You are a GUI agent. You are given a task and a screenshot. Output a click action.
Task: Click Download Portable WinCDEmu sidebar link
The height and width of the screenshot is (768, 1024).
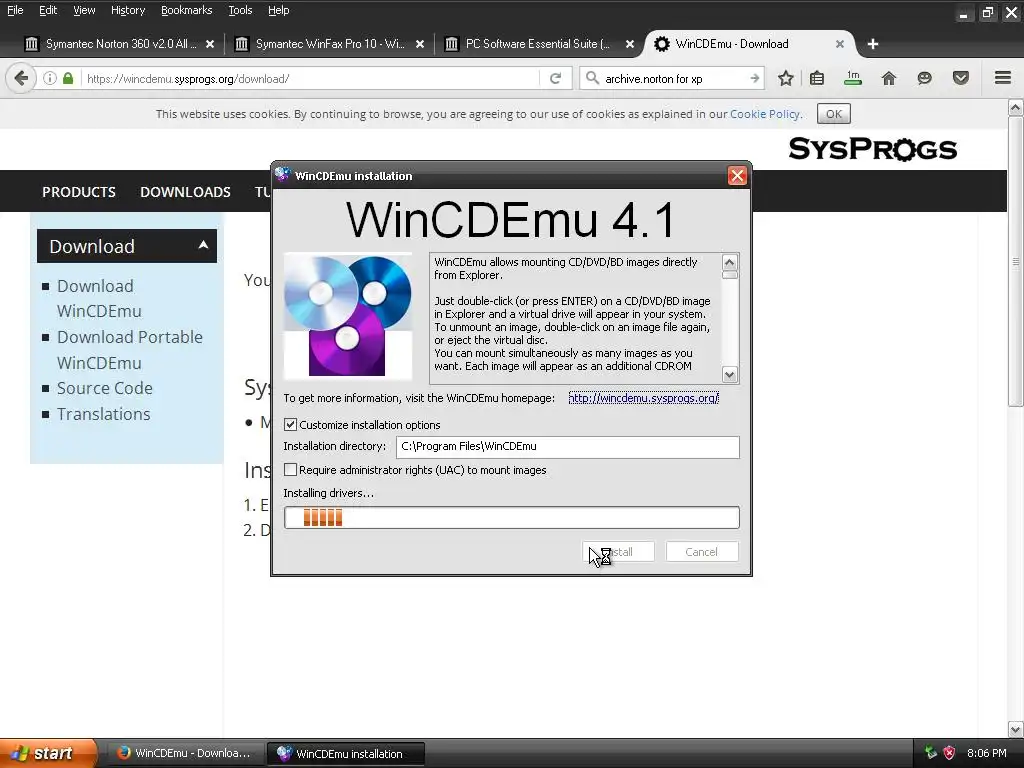[x=129, y=349]
